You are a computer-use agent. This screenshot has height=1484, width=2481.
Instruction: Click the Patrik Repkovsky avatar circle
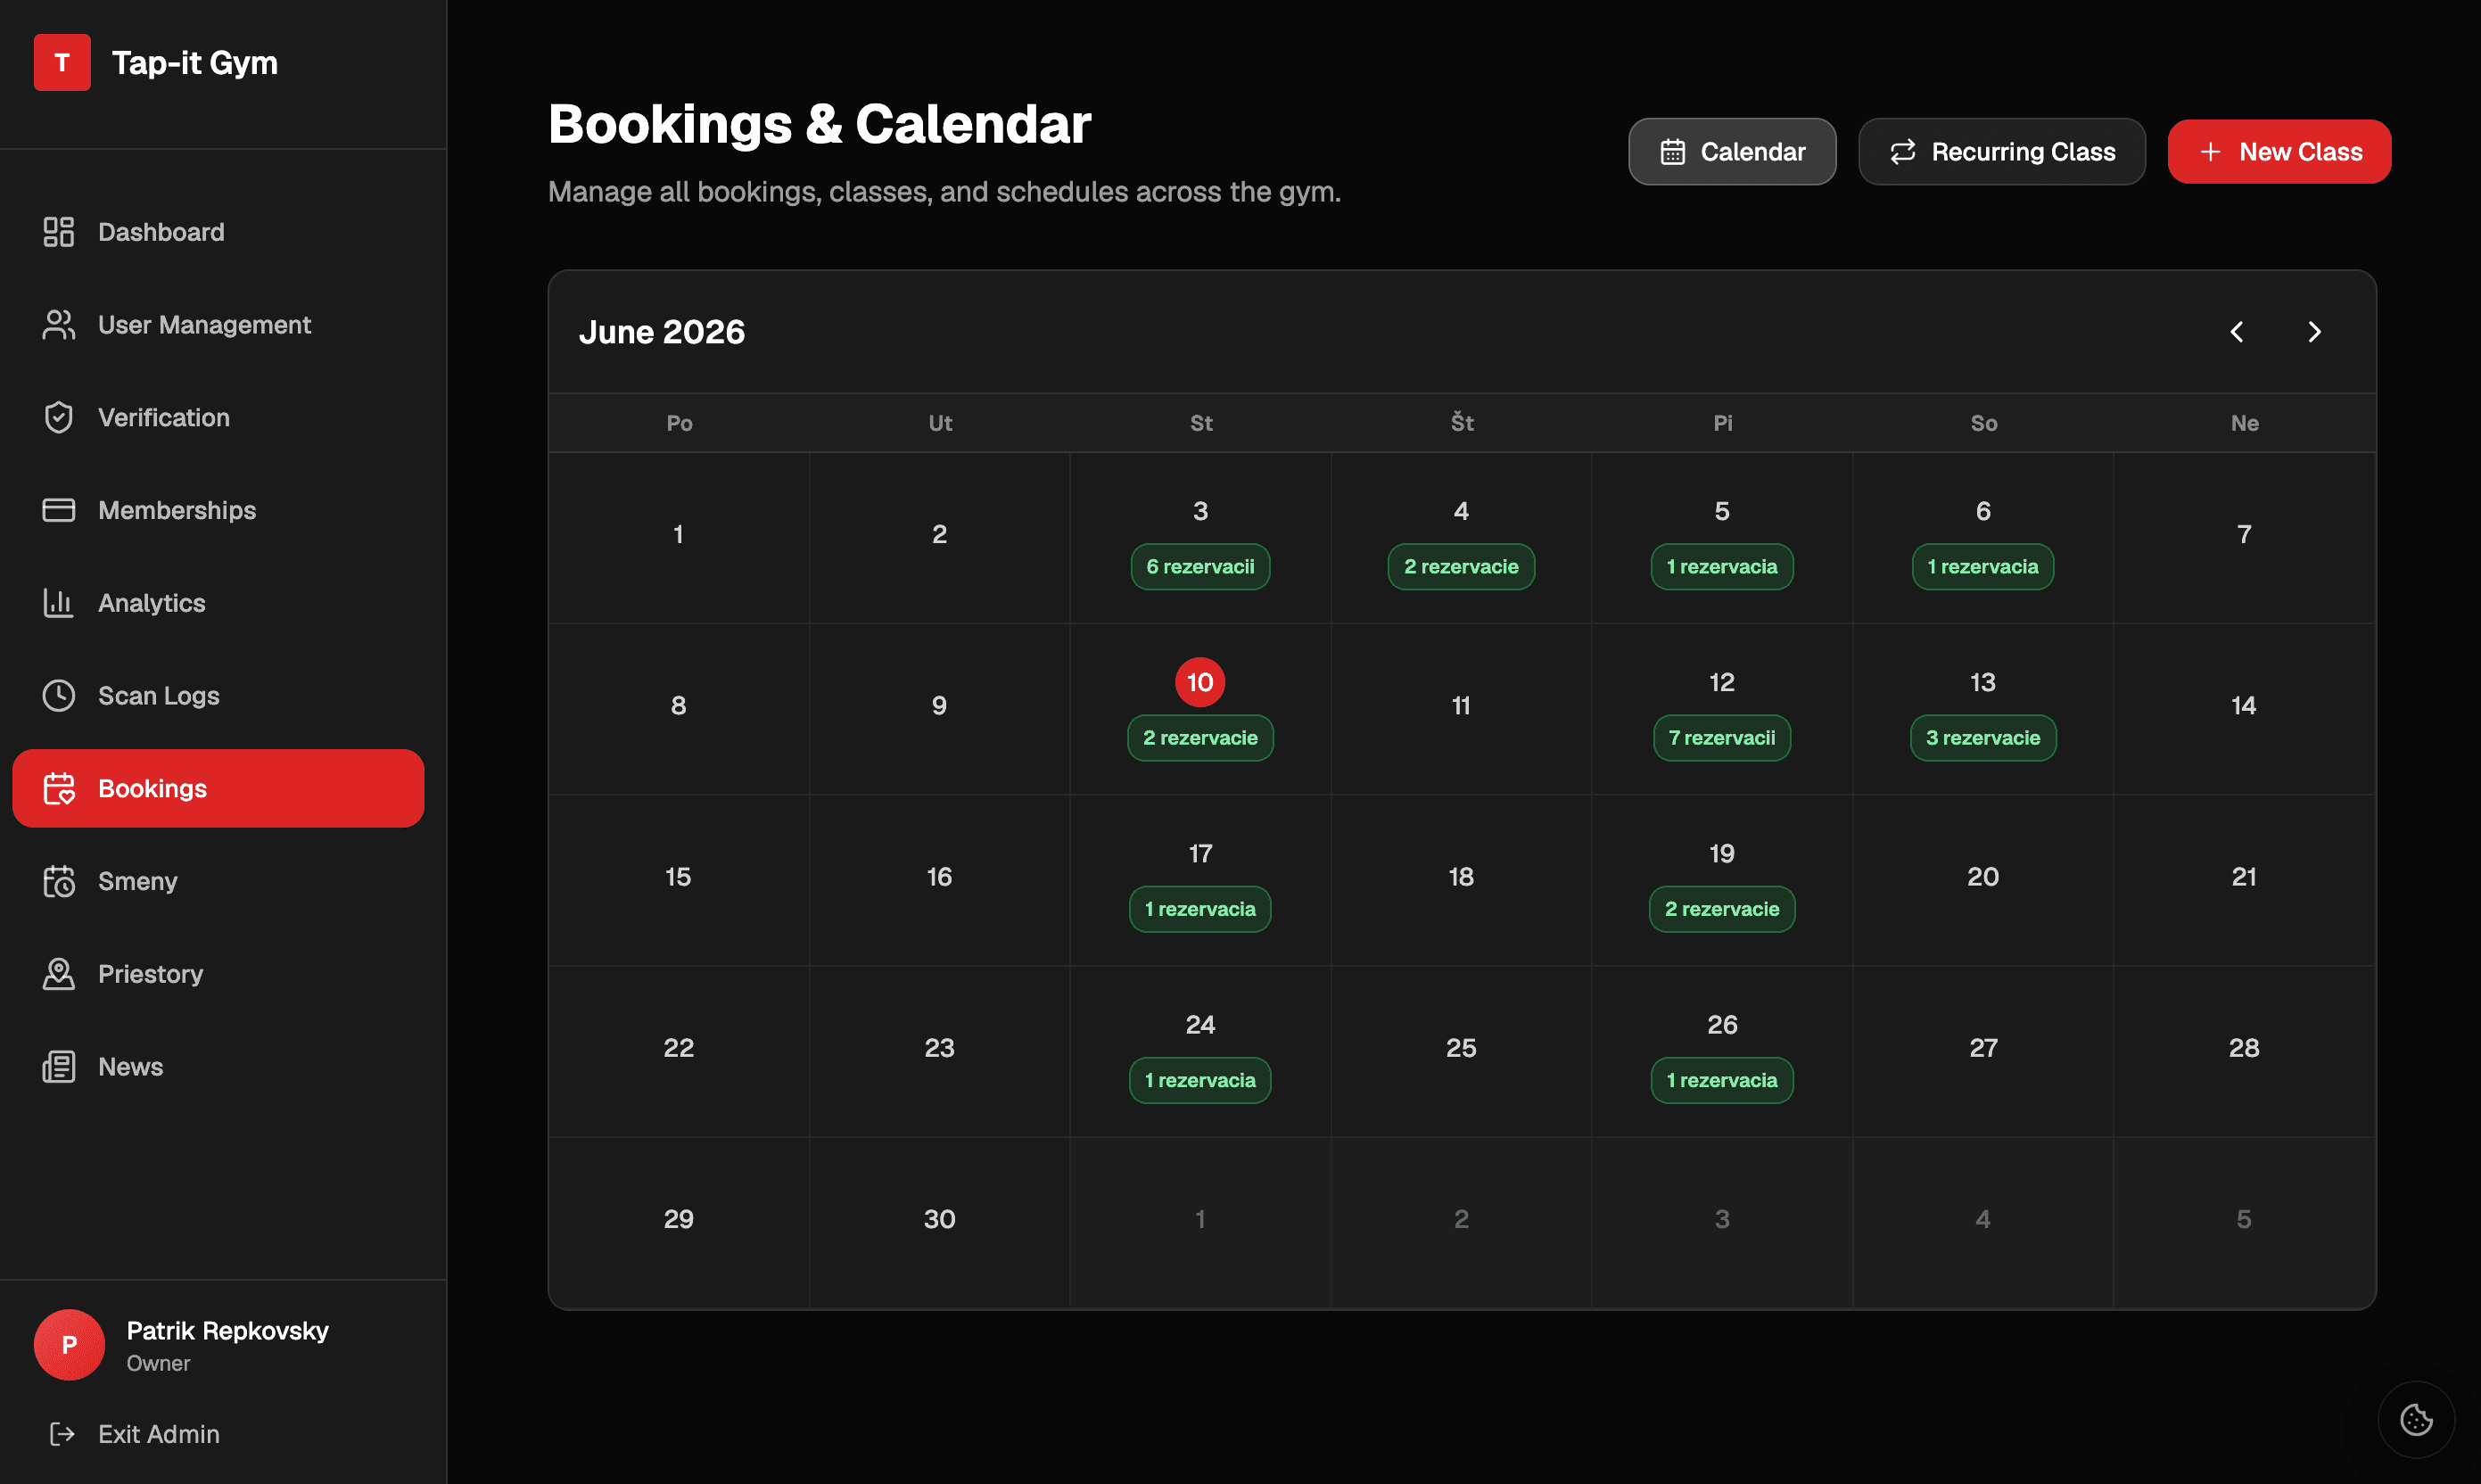click(x=69, y=1345)
